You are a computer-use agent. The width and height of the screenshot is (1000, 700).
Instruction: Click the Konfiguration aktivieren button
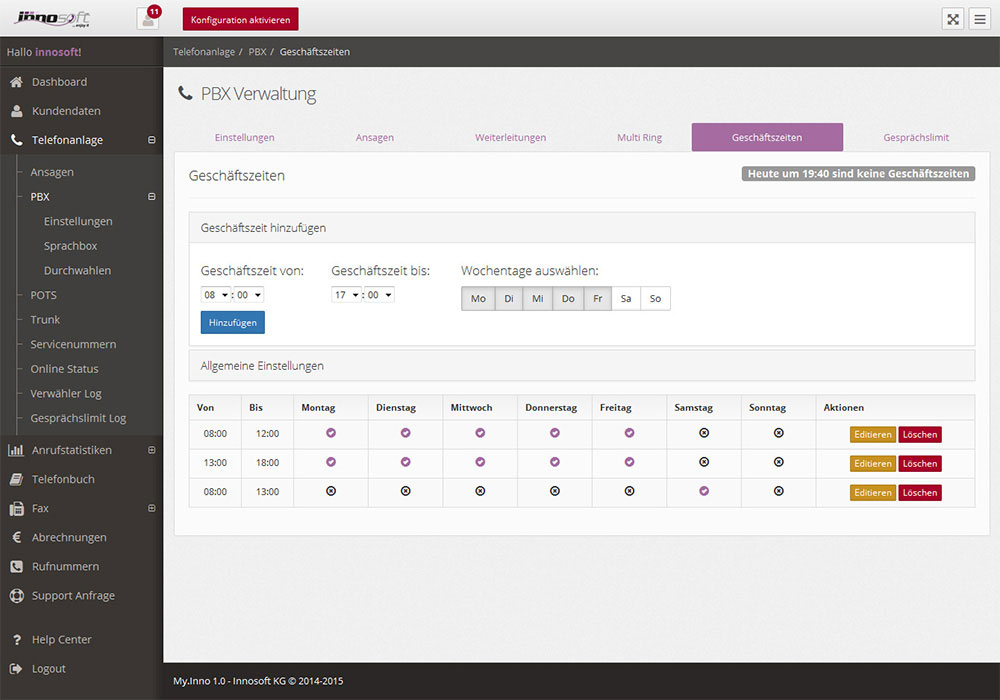[x=240, y=19]
